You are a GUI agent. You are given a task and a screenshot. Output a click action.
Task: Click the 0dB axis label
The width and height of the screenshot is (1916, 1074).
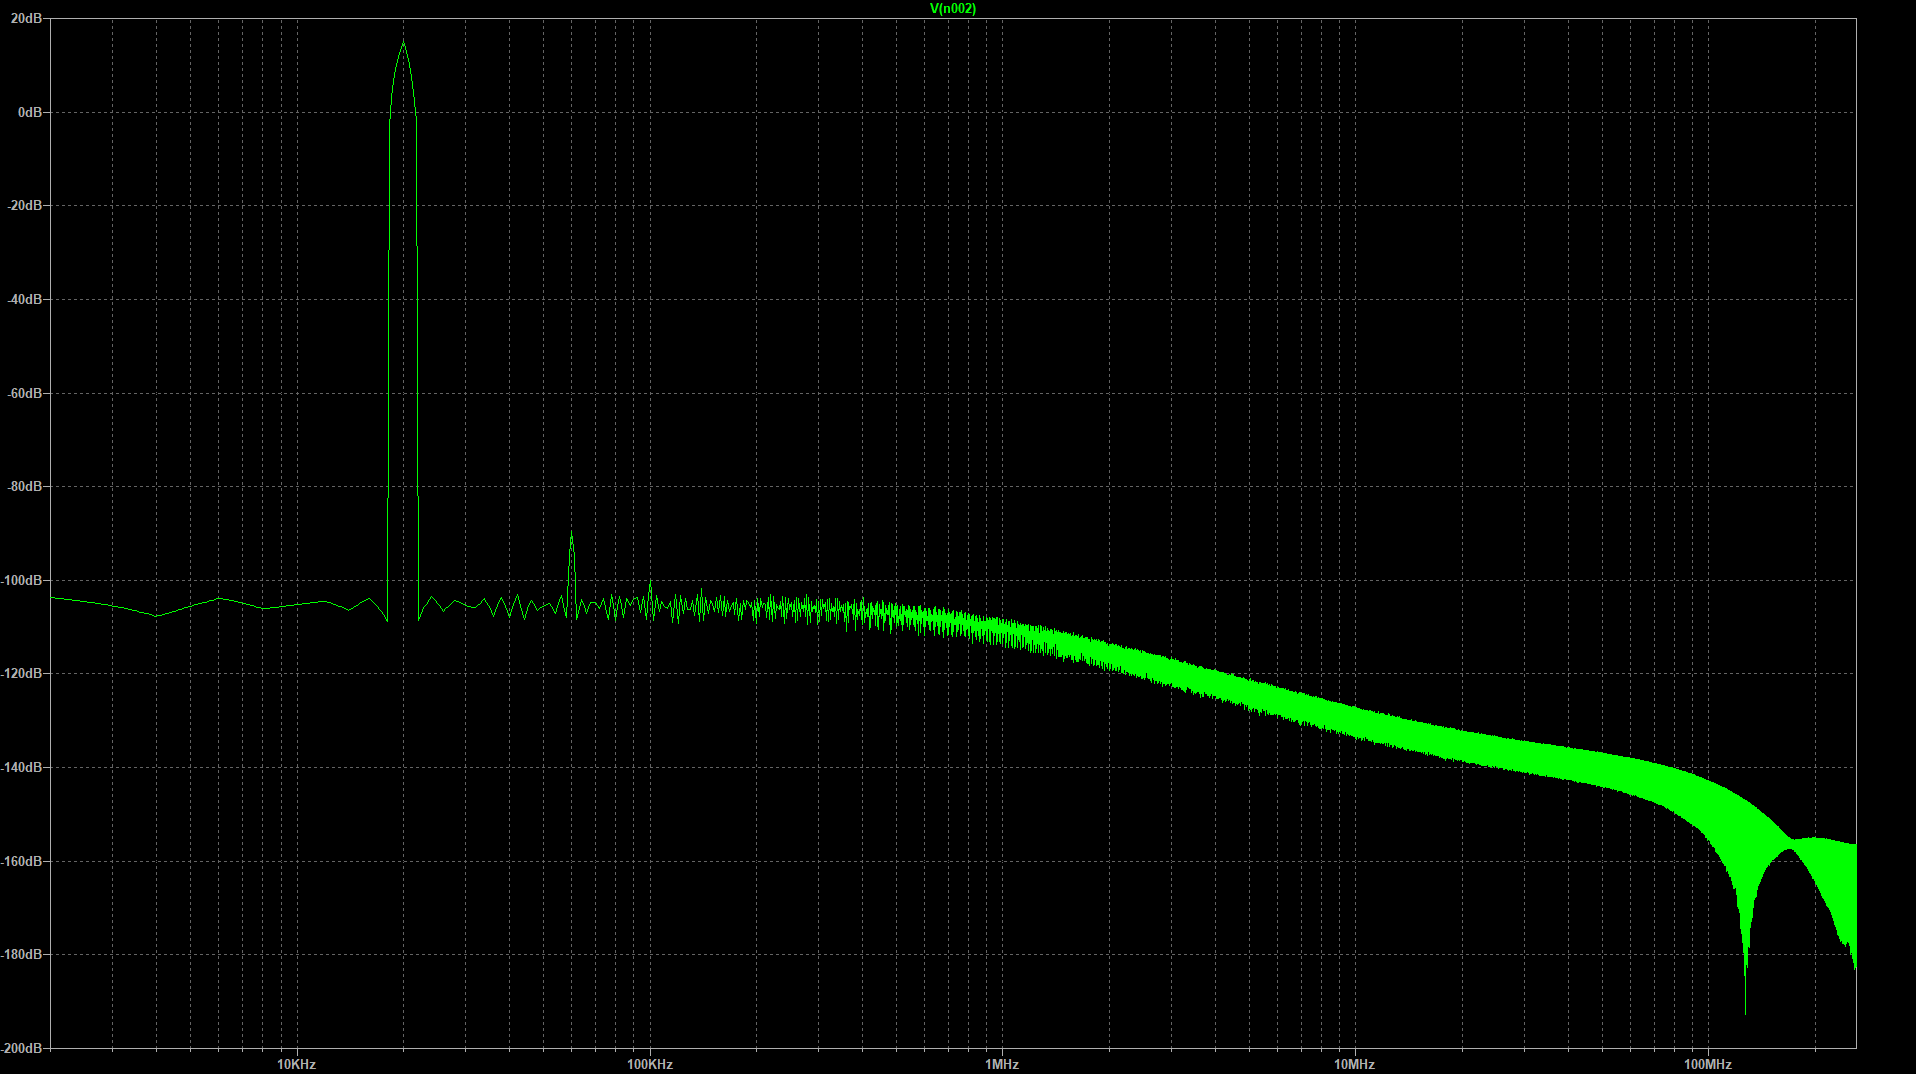point(30,112)
